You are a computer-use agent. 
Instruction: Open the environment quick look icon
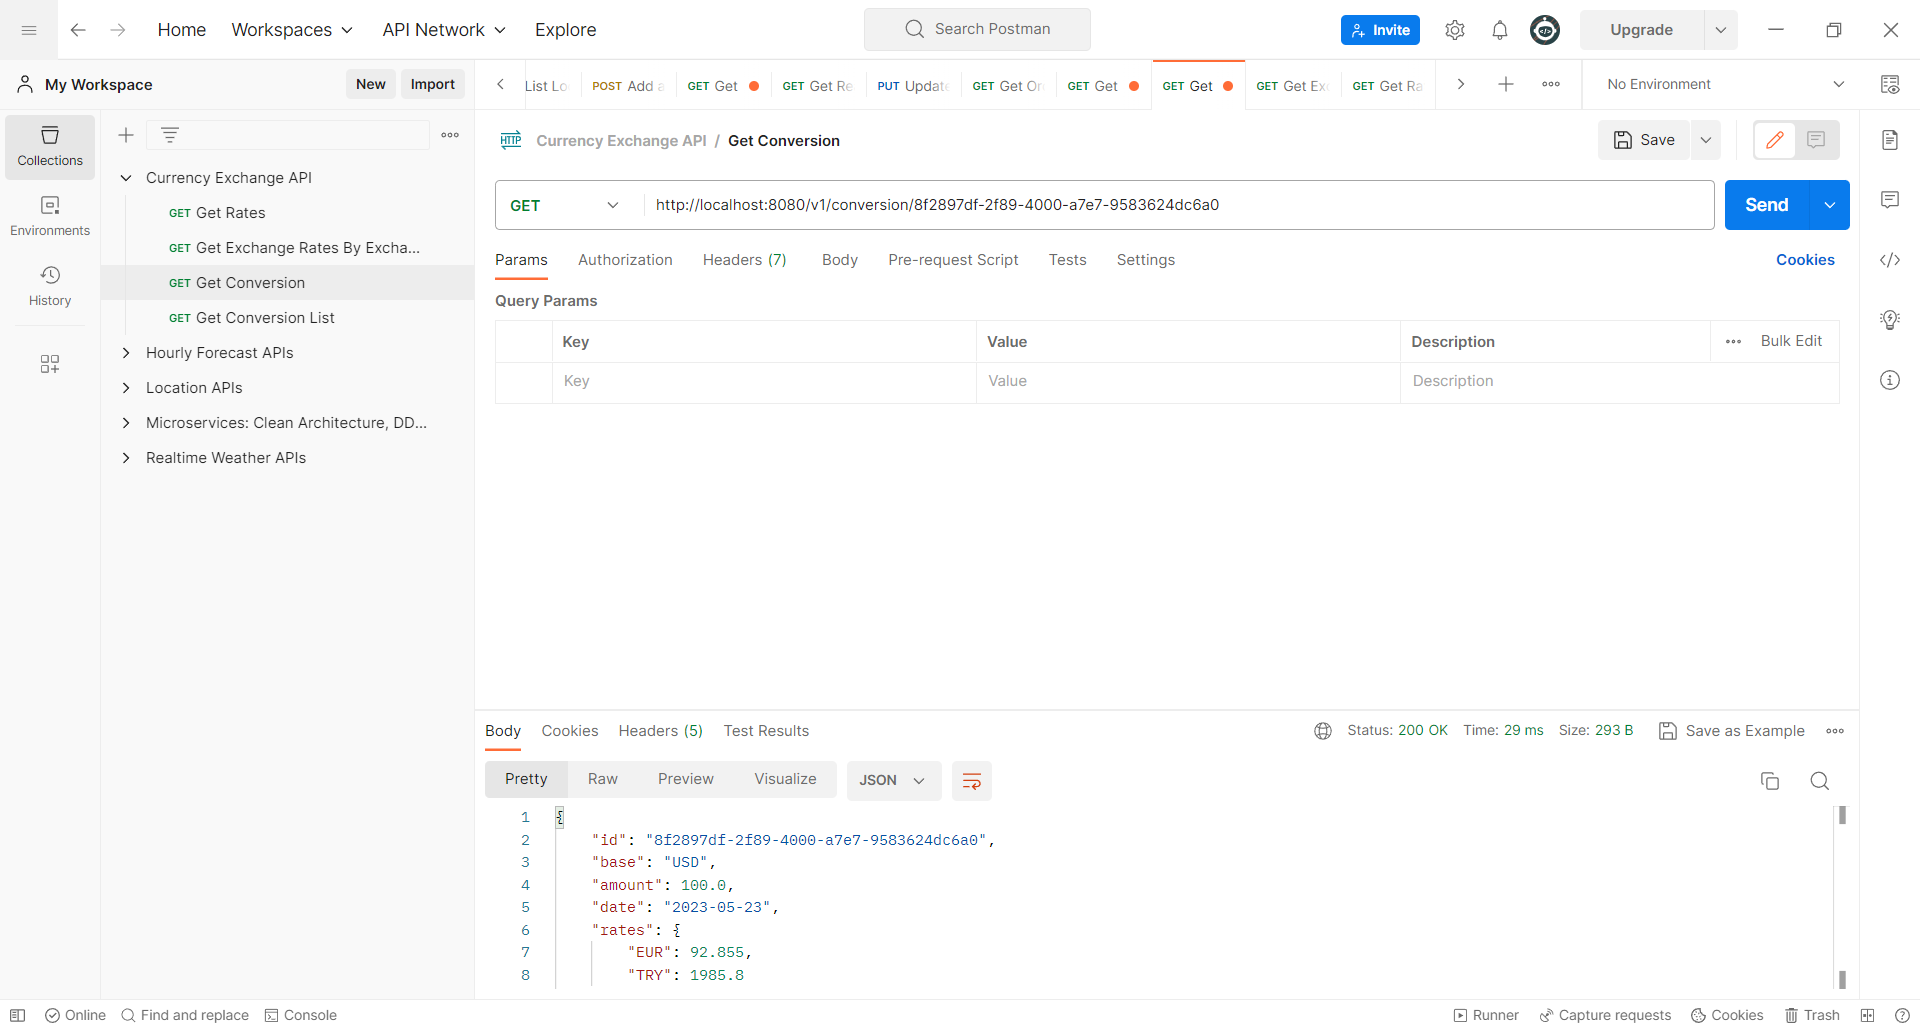(x=1890, y=85)
